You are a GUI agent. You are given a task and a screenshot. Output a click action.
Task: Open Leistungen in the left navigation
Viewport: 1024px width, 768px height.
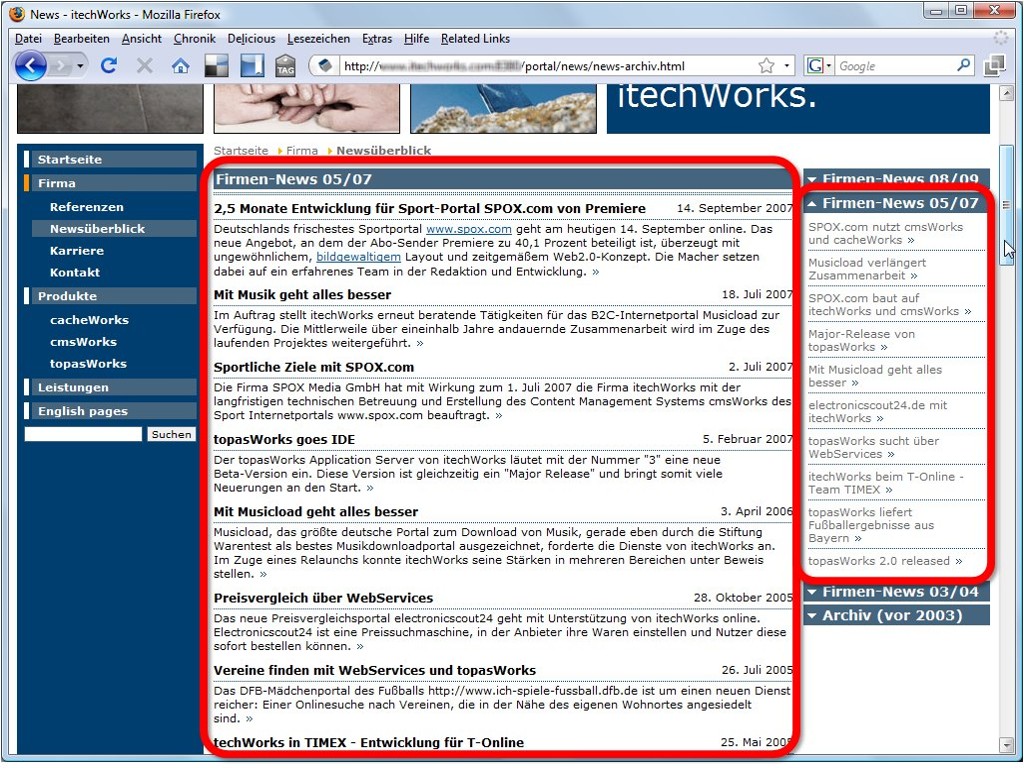tap(110, 387)
